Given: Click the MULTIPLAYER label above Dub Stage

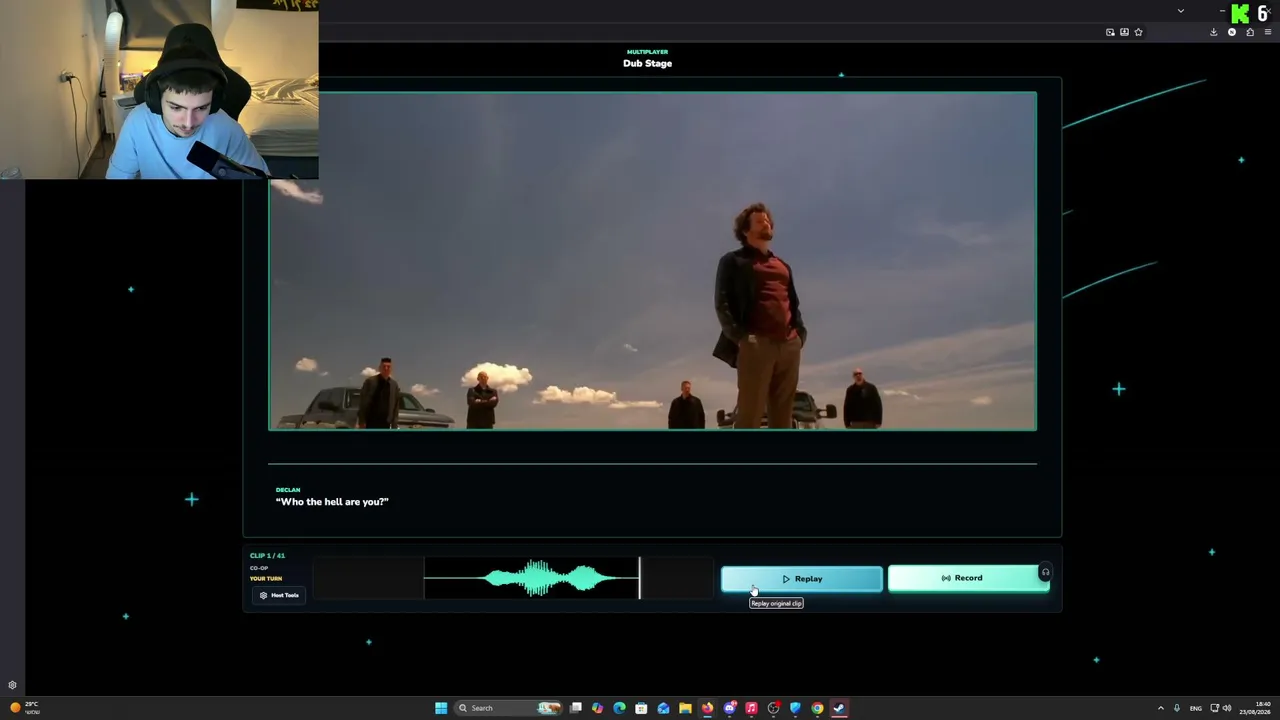Looking at the screenshot, I should (x=647, y=52).
